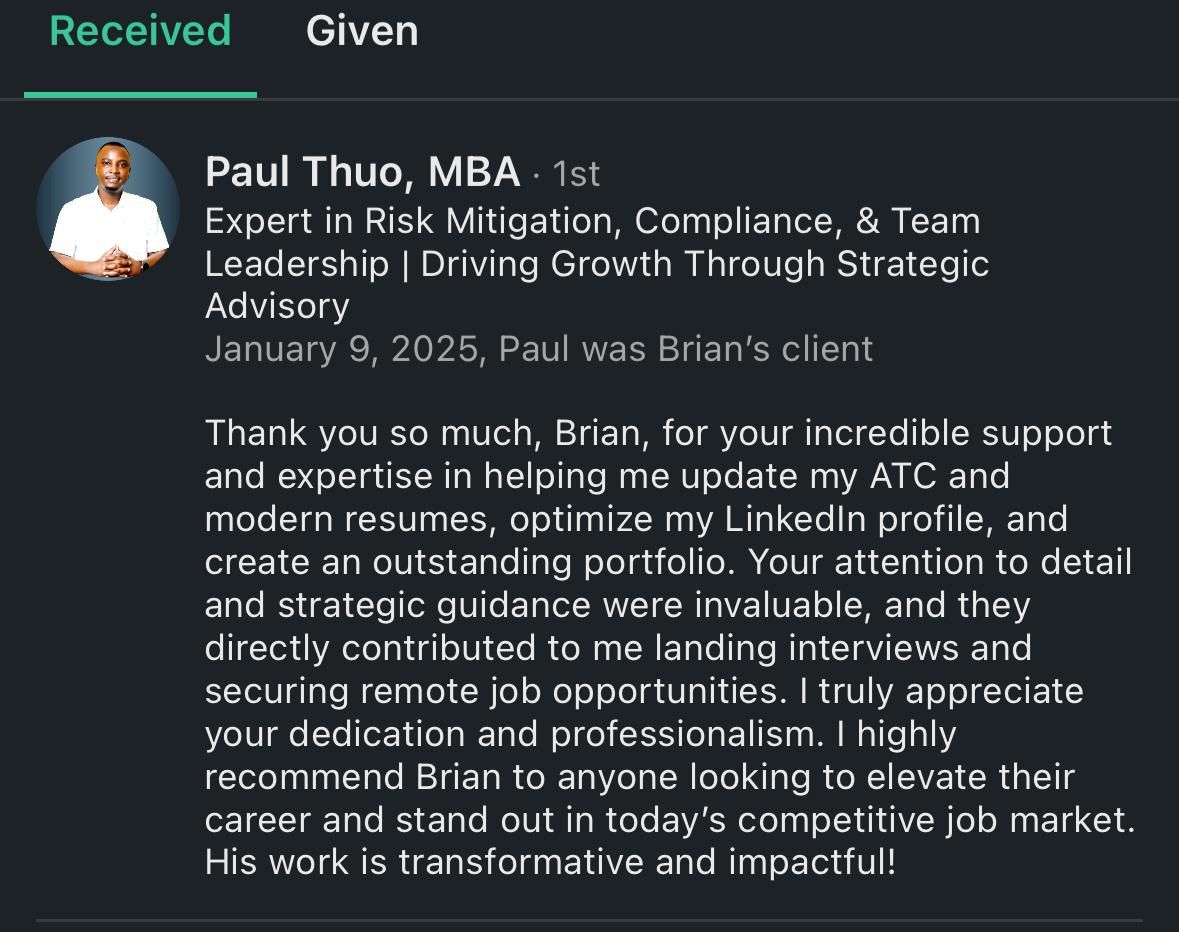Click the underline beneath the Received tab
This screenshot has width=1179, height=932.
140,96
